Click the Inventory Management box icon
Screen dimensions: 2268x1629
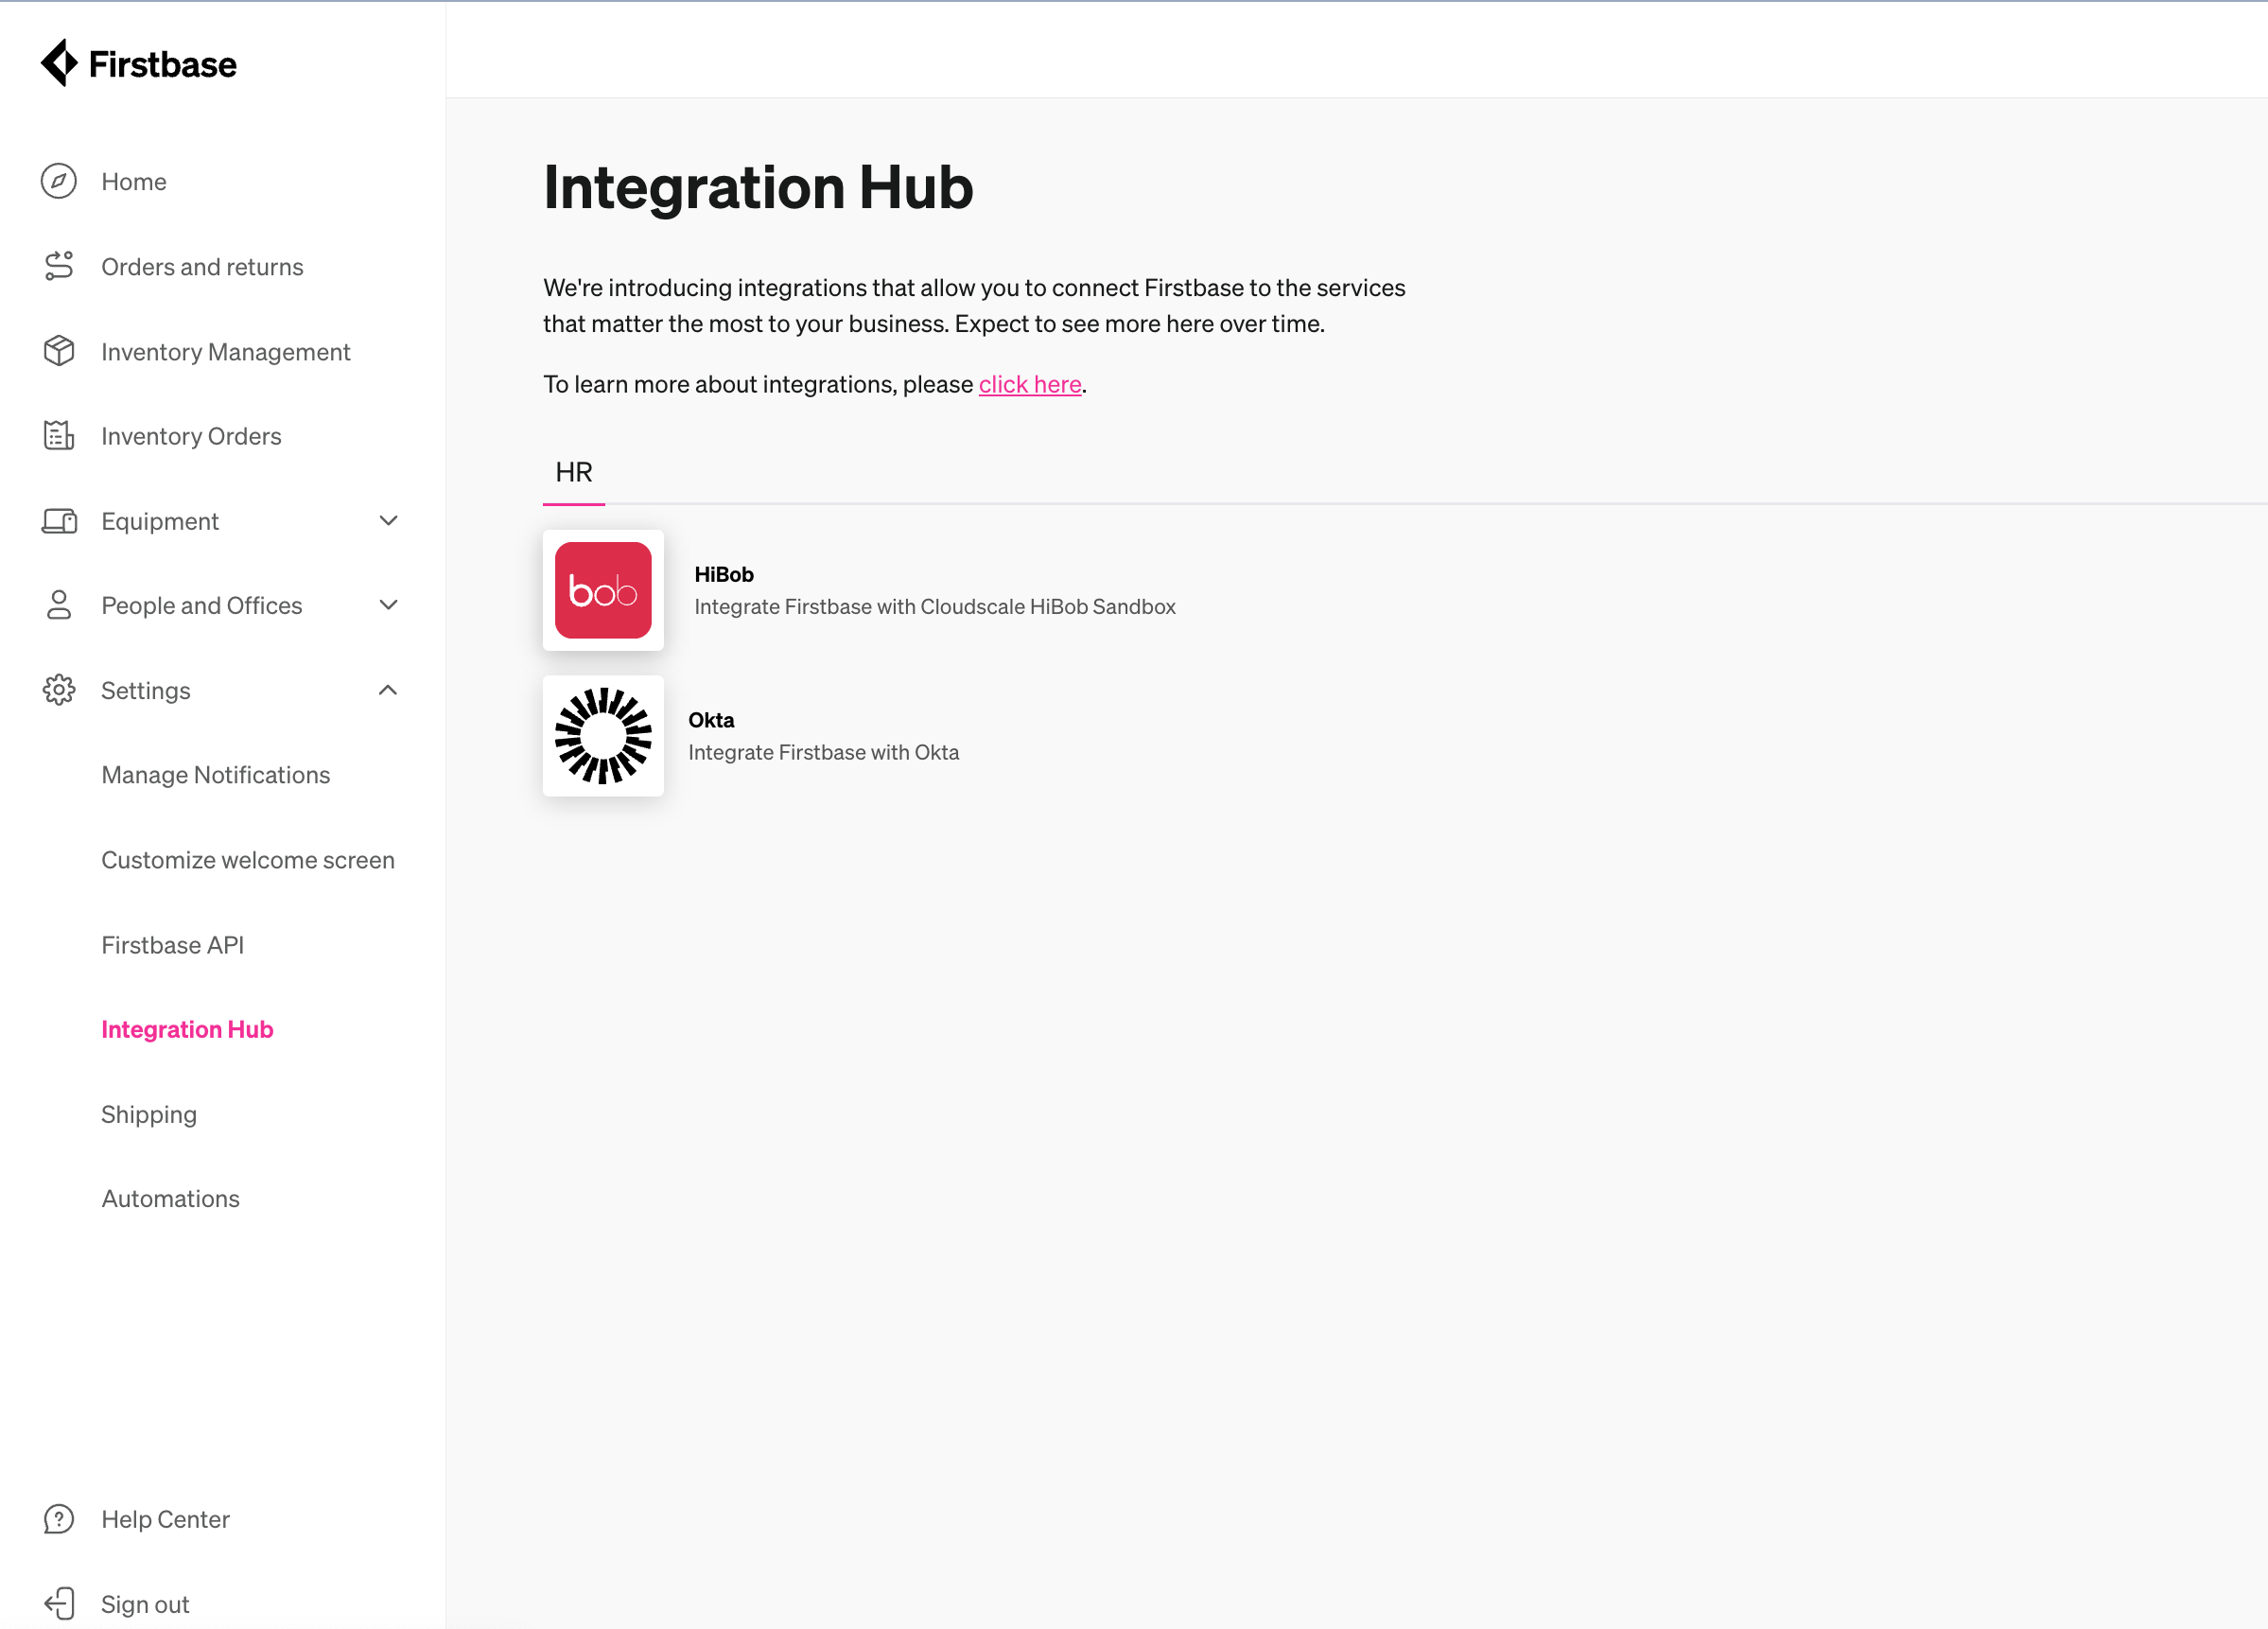click(59, 351)
